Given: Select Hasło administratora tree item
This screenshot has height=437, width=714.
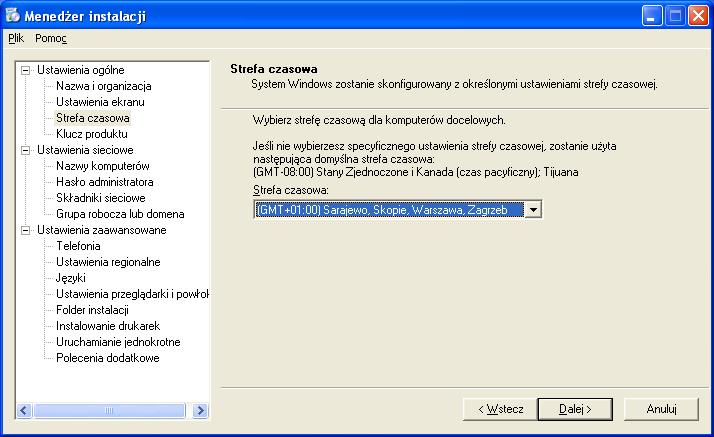Looking at the screenshot, I should click(105, 182).
